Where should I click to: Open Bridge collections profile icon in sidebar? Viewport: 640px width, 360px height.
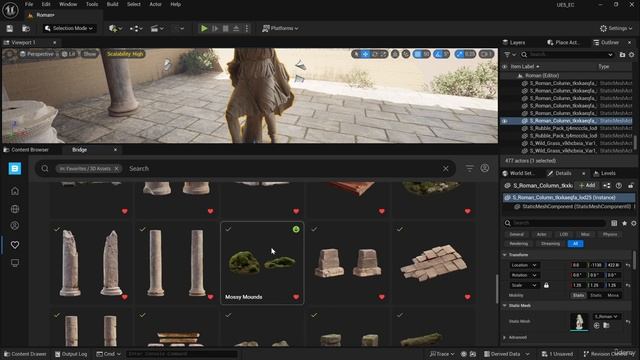15,226
